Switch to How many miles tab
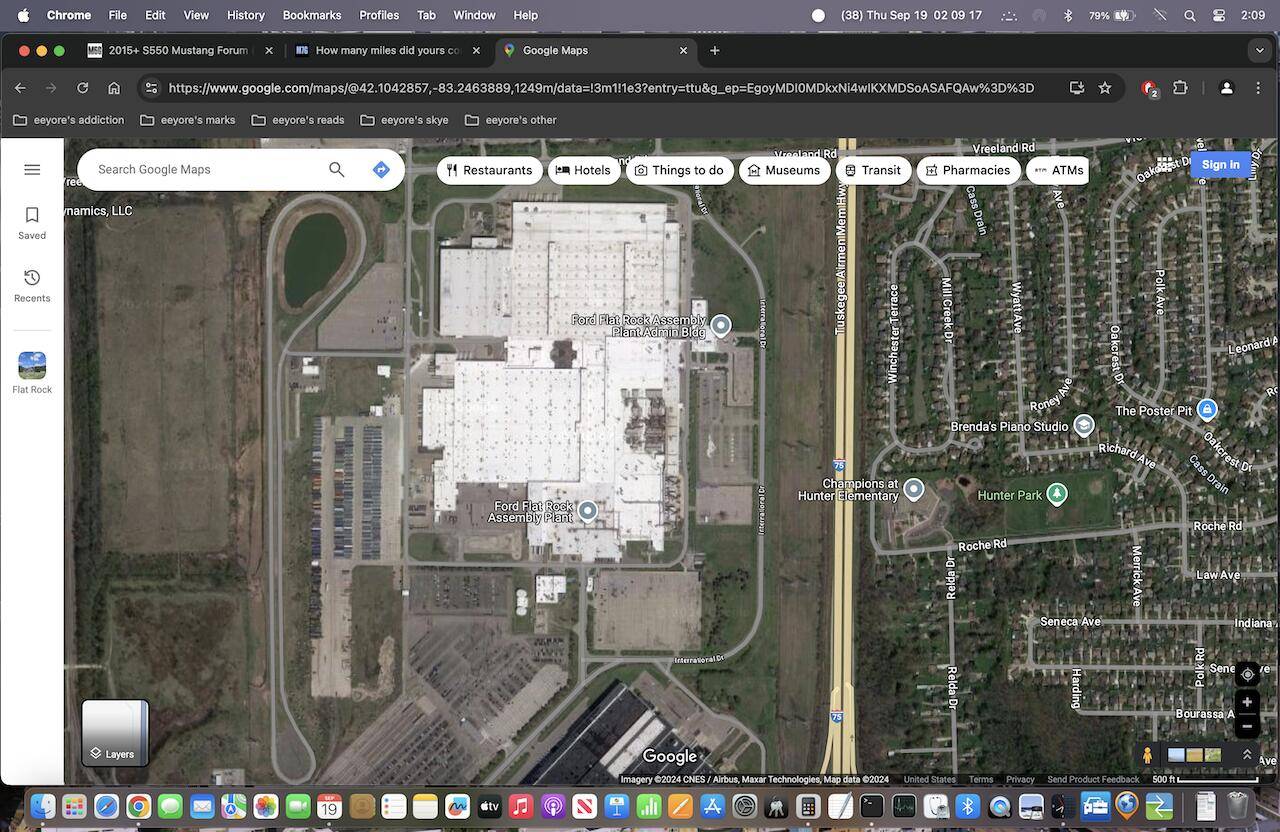Image resolution: width=1280 pixels, height=832 pixels. 388,50
